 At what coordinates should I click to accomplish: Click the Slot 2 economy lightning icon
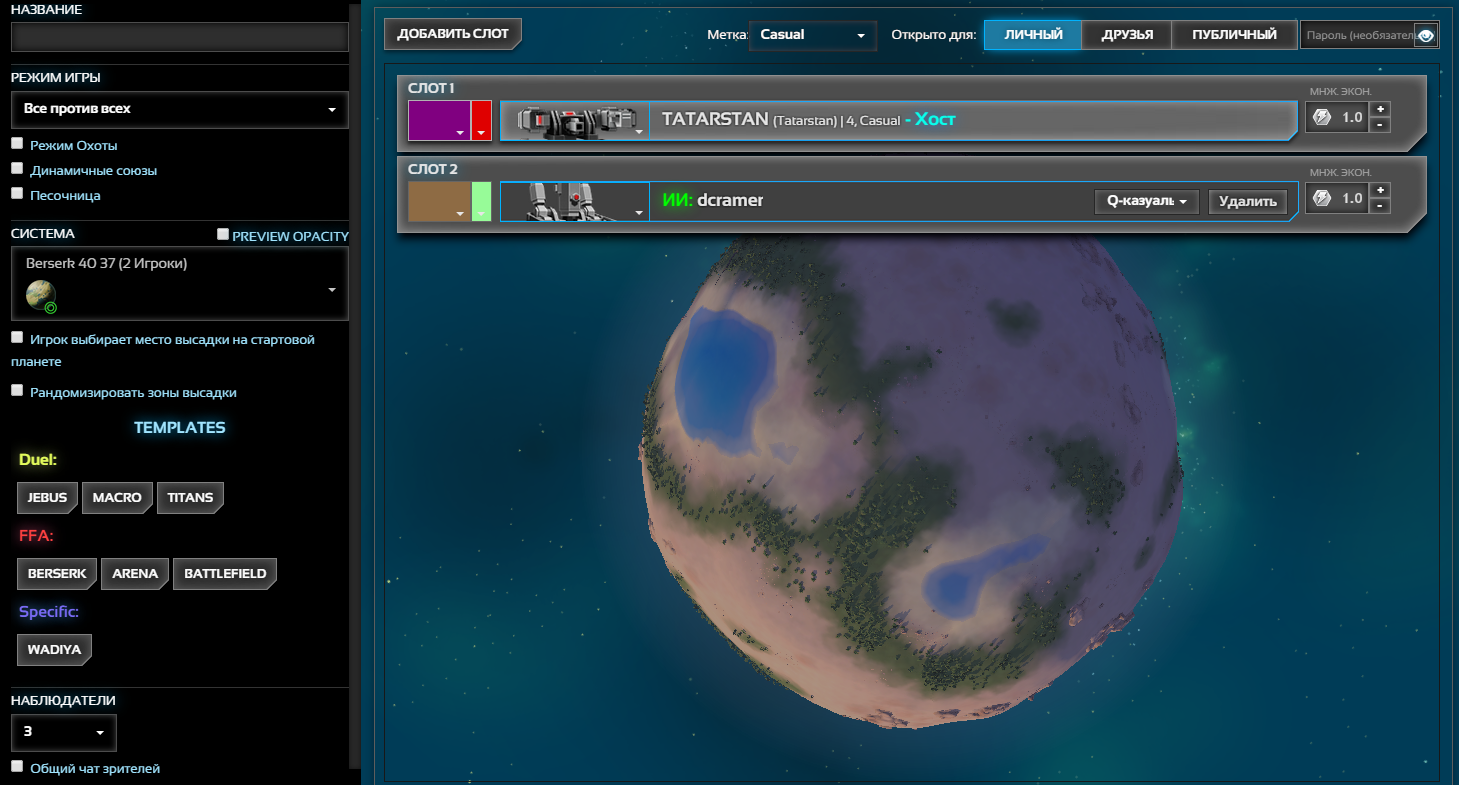1321,199
